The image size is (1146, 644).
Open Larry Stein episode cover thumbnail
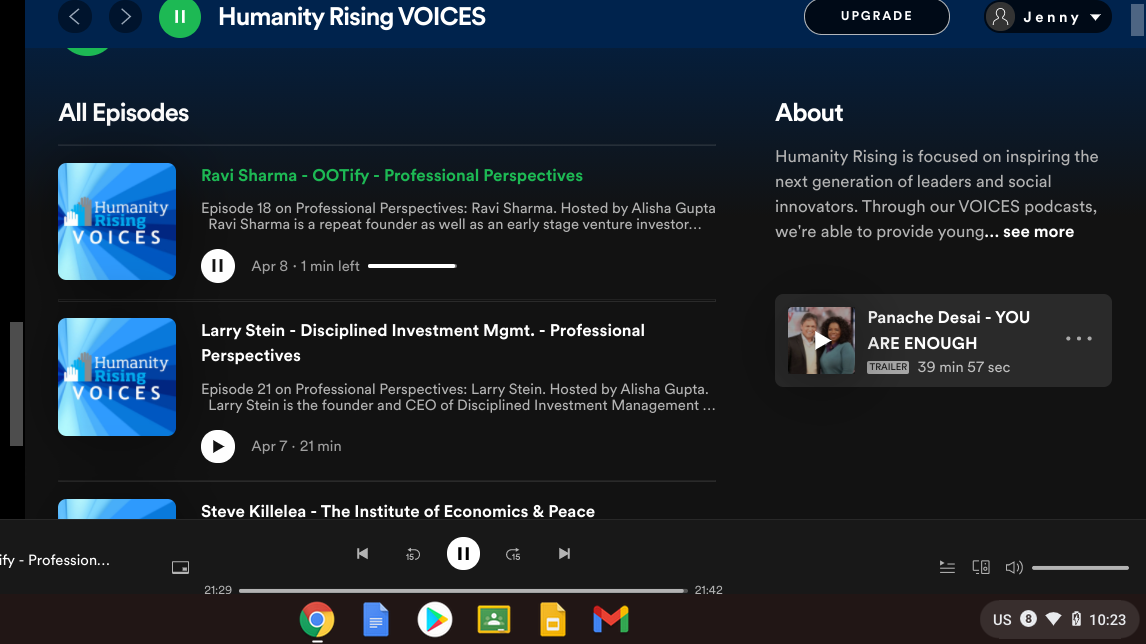(117, 377)
